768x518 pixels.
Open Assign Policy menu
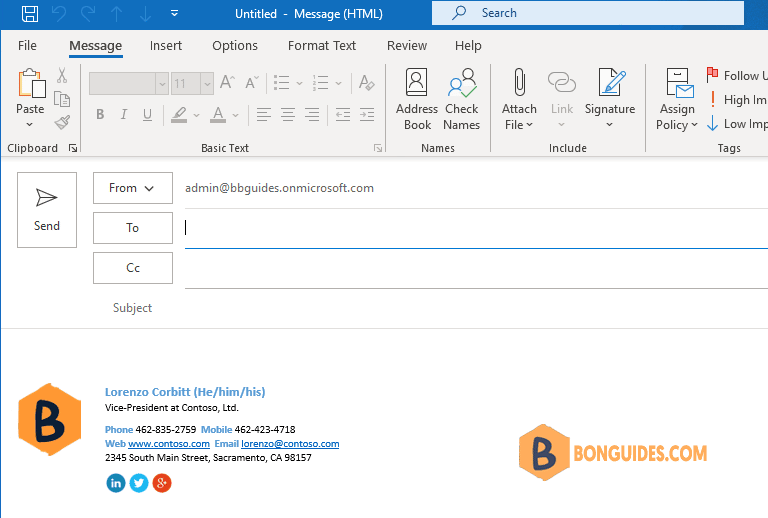coord(677,100)
